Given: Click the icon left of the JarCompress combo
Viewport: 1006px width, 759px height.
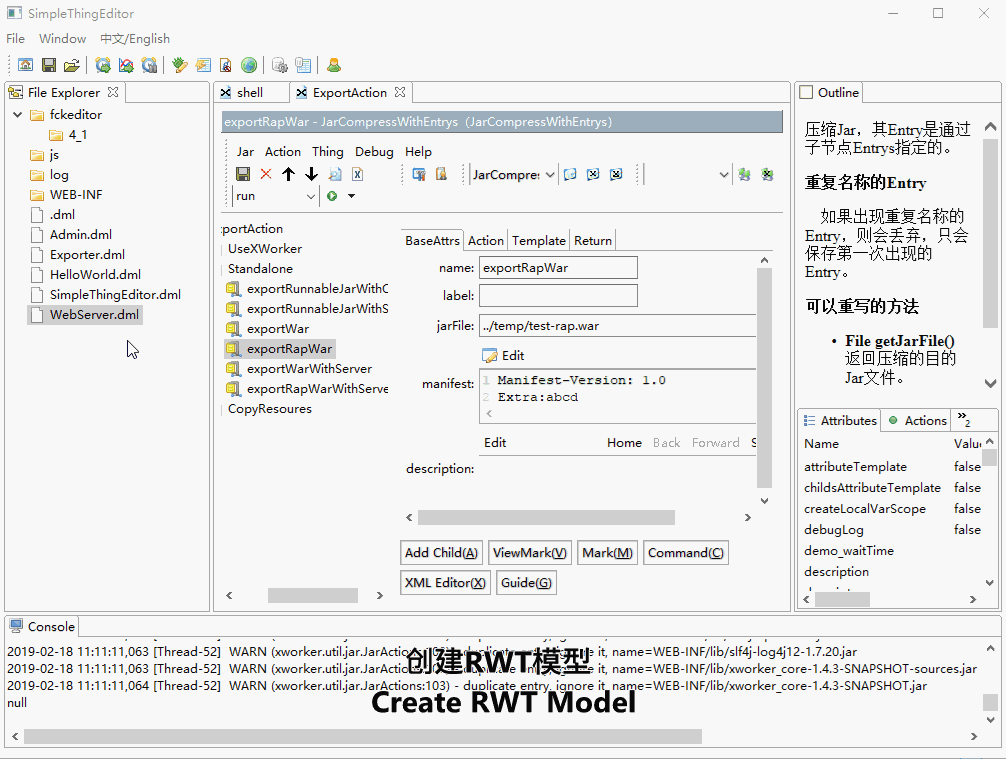Looking at the screenshot, I should (441, 174).
